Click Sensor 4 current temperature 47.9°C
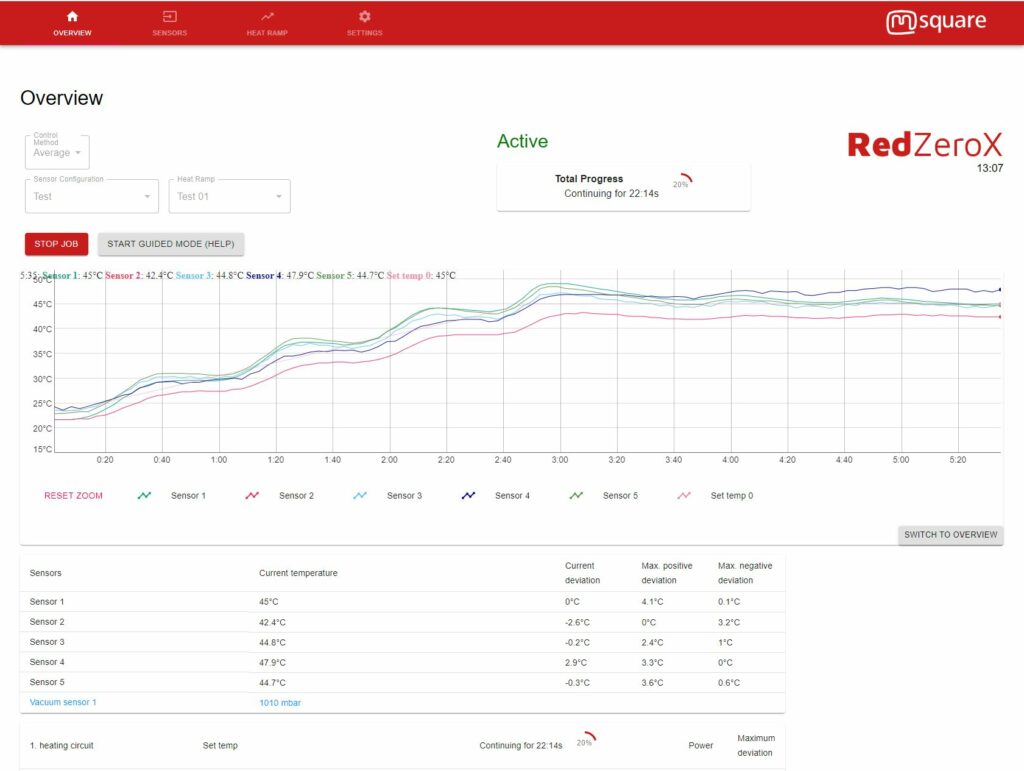1024x771 pixels. point(272,663)
